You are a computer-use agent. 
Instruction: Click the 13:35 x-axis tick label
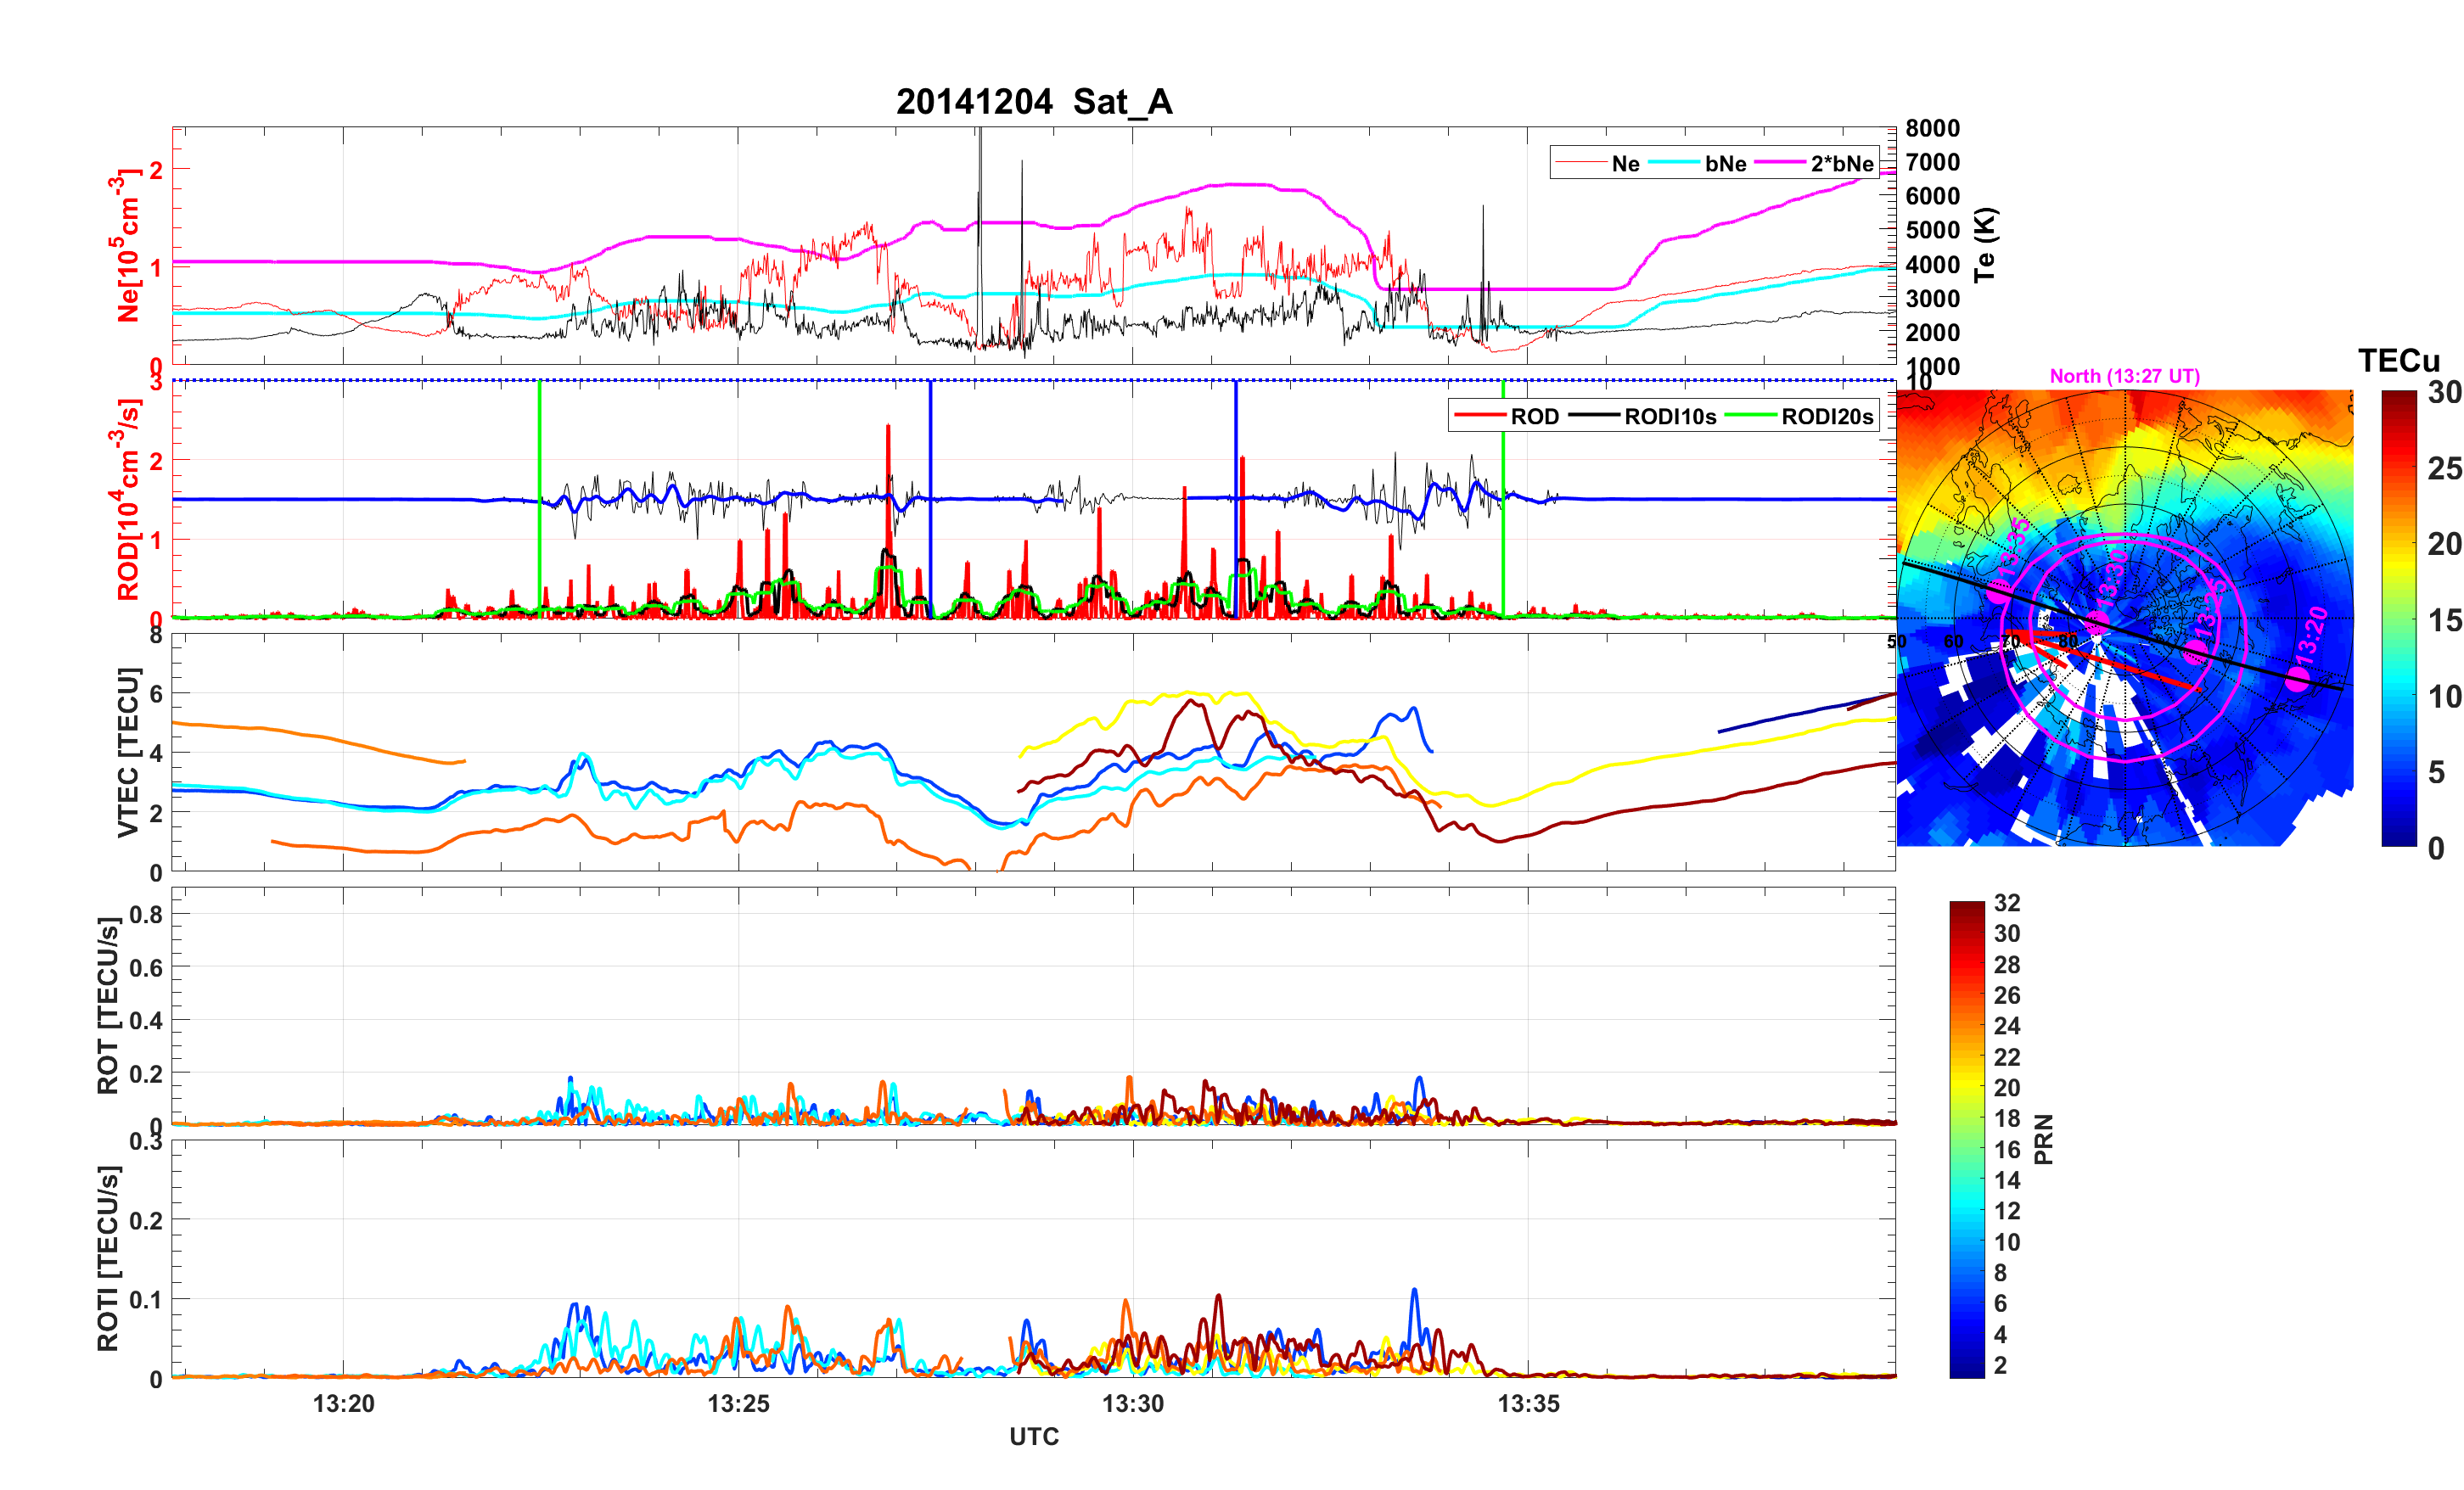click(x=1527, y=1403)
